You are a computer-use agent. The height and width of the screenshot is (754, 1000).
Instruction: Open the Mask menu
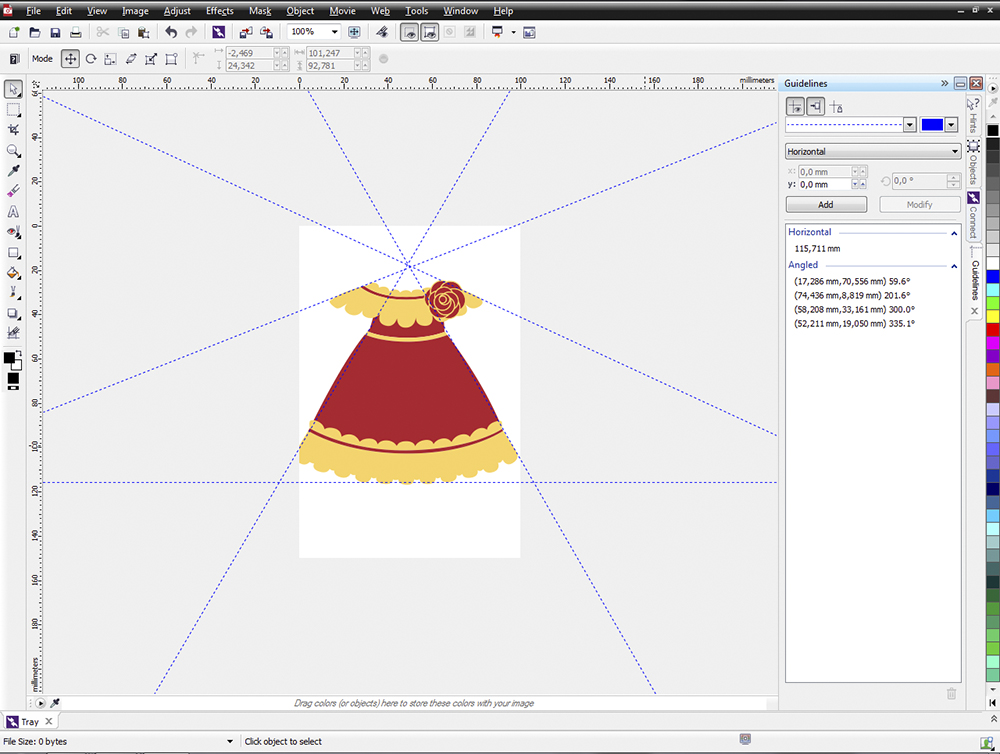pyautogui.click(x=260, y=11)
